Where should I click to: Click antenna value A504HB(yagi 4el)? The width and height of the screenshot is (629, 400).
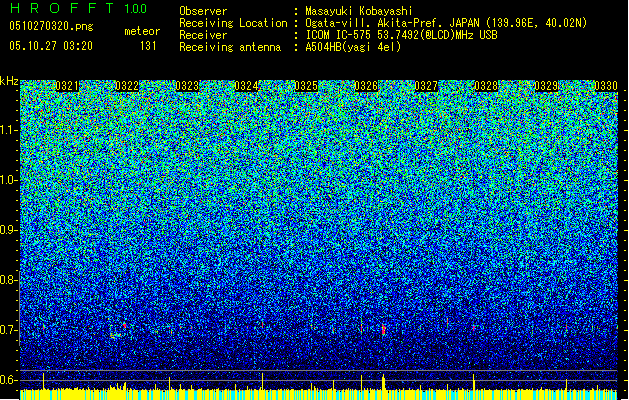tap(353, 47)
